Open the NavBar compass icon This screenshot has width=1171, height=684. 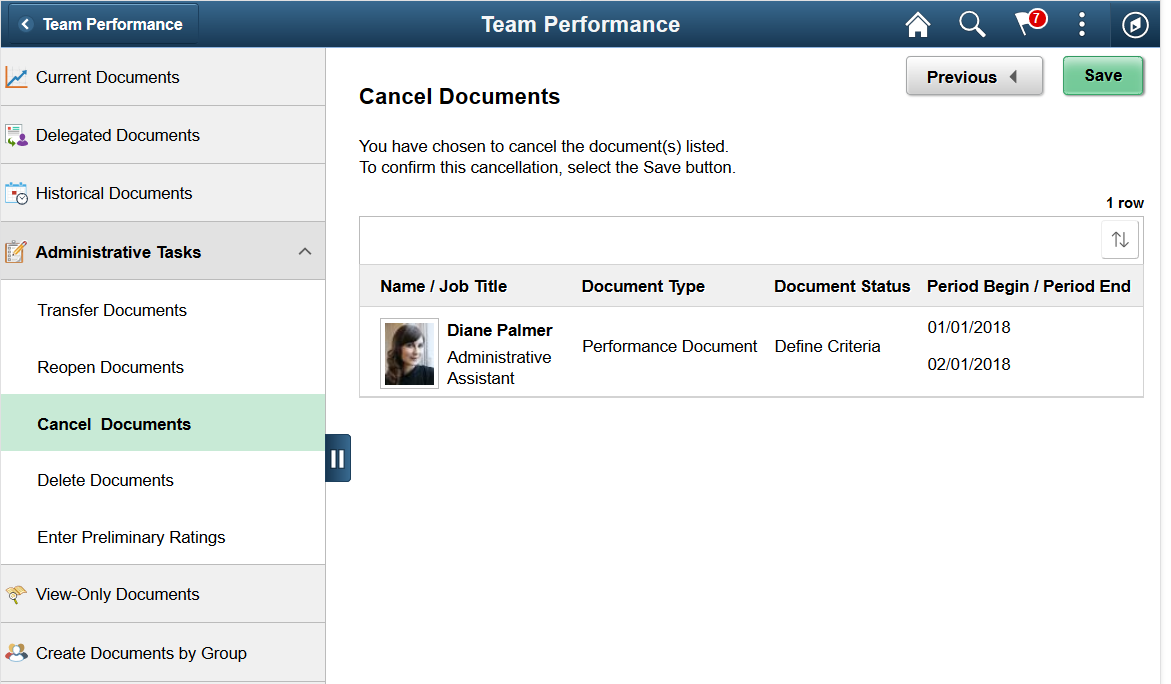(x=1134, y=25)
